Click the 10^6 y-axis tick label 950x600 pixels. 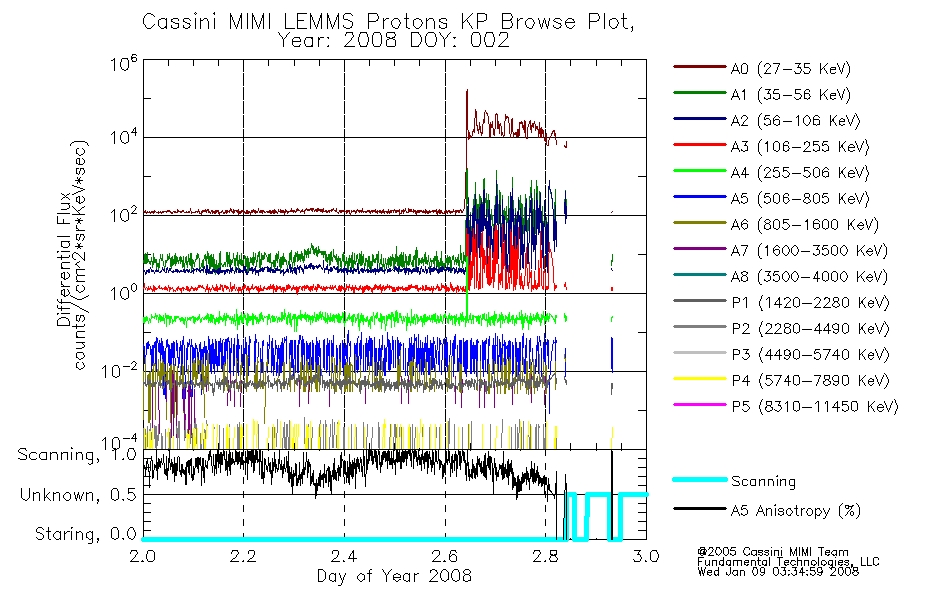coord(123,63)
